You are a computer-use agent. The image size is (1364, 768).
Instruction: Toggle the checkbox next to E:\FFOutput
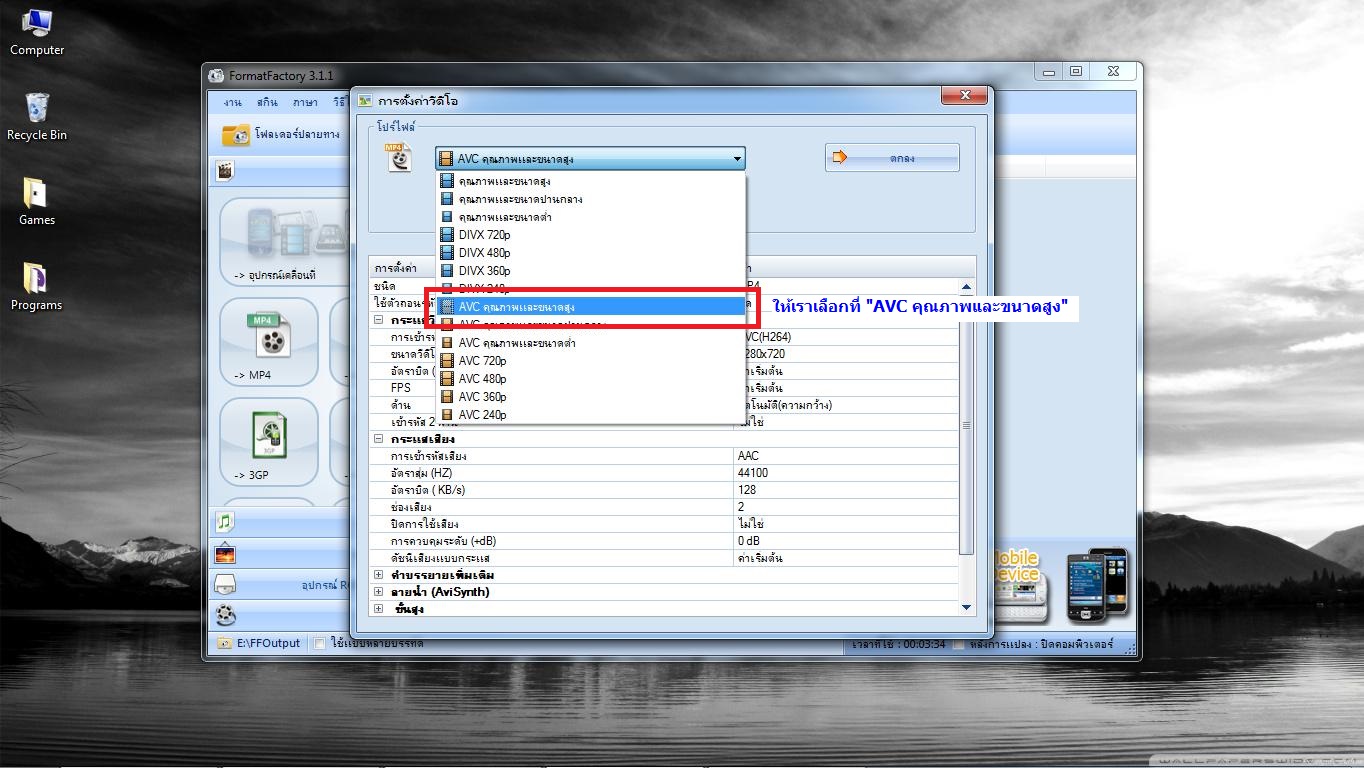pos(319,643)
